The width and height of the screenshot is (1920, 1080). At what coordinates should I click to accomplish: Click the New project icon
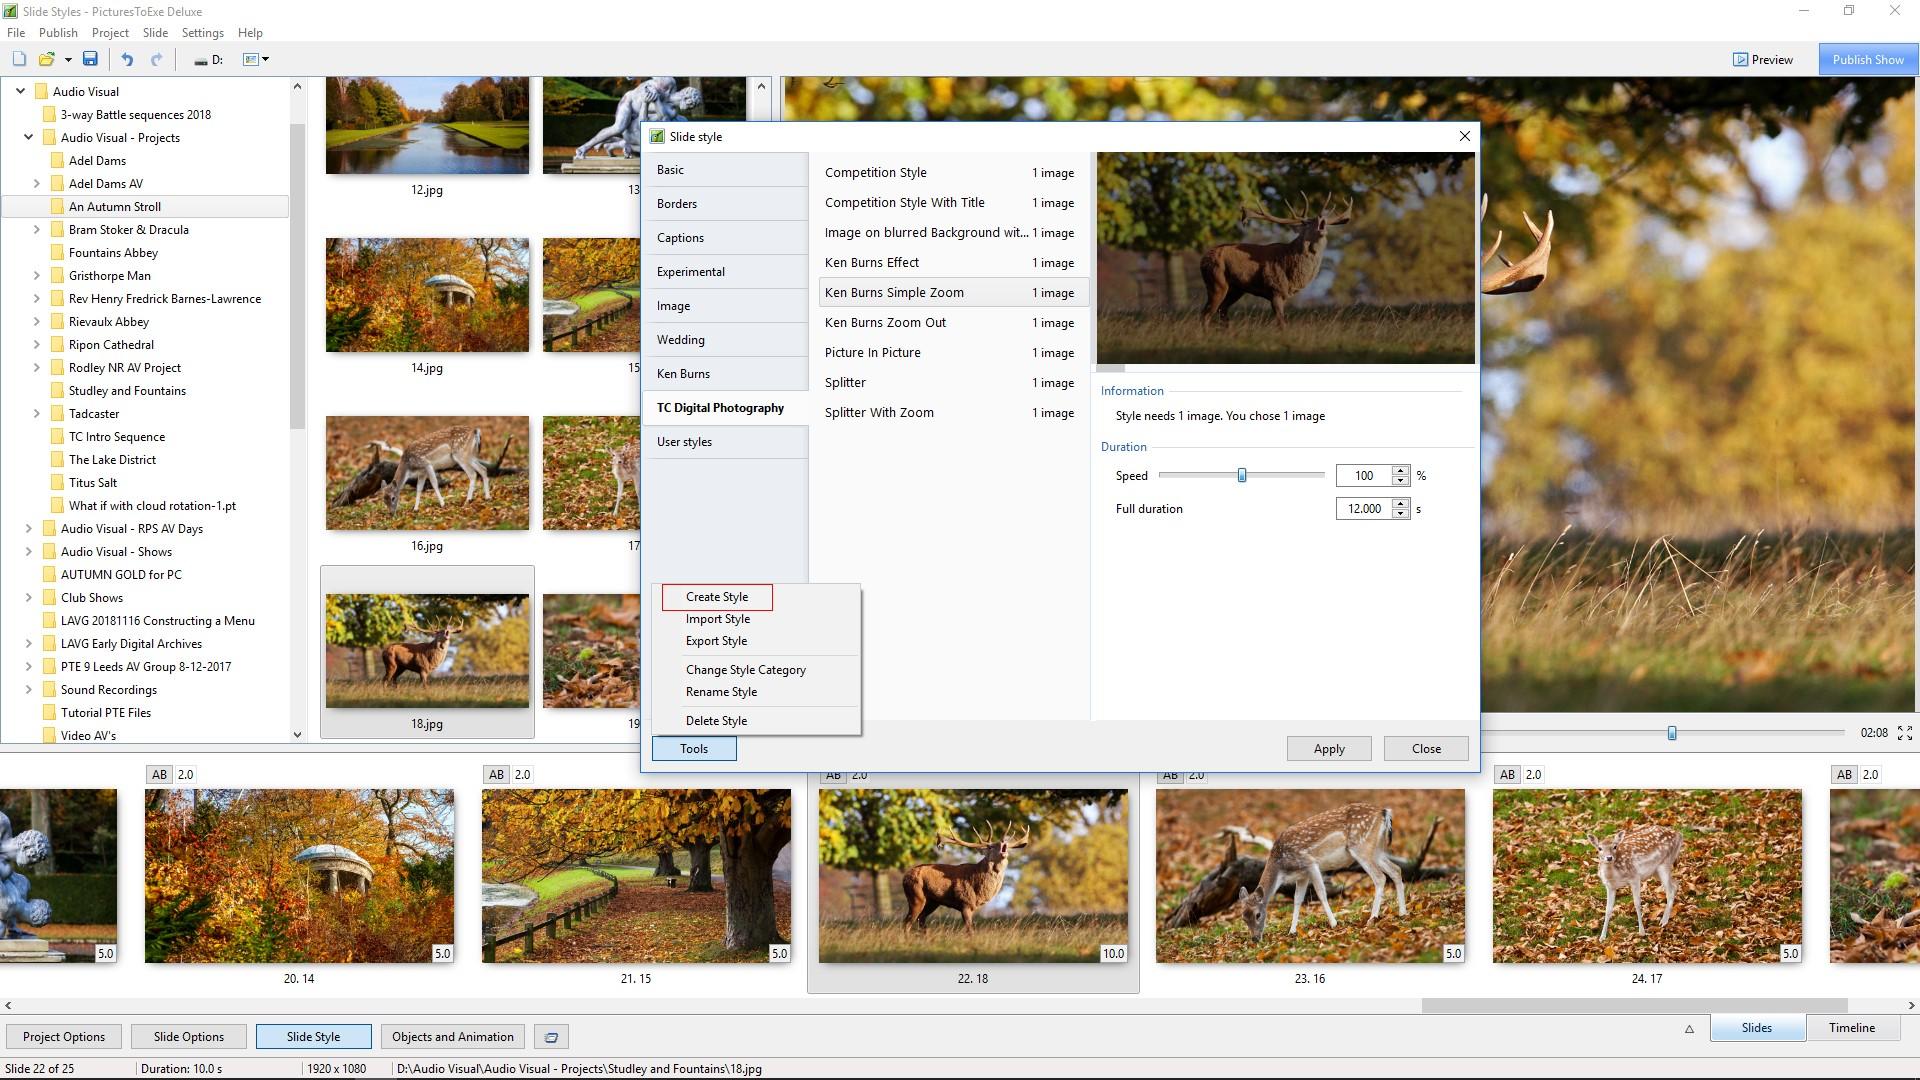[x=19, y=59]
